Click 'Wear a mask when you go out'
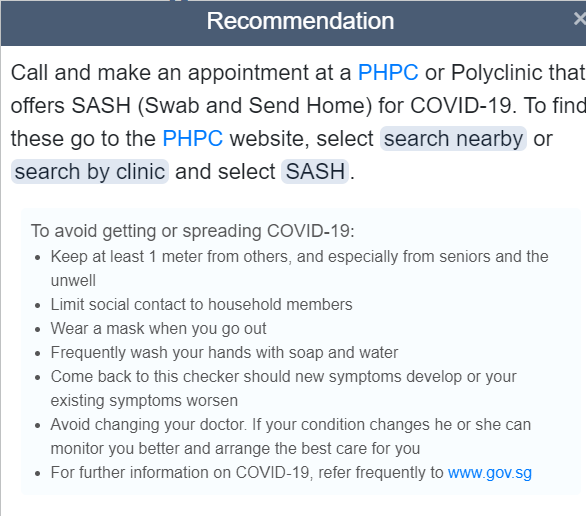This screenshot has height=516, width=586. (x=158, y=329)
